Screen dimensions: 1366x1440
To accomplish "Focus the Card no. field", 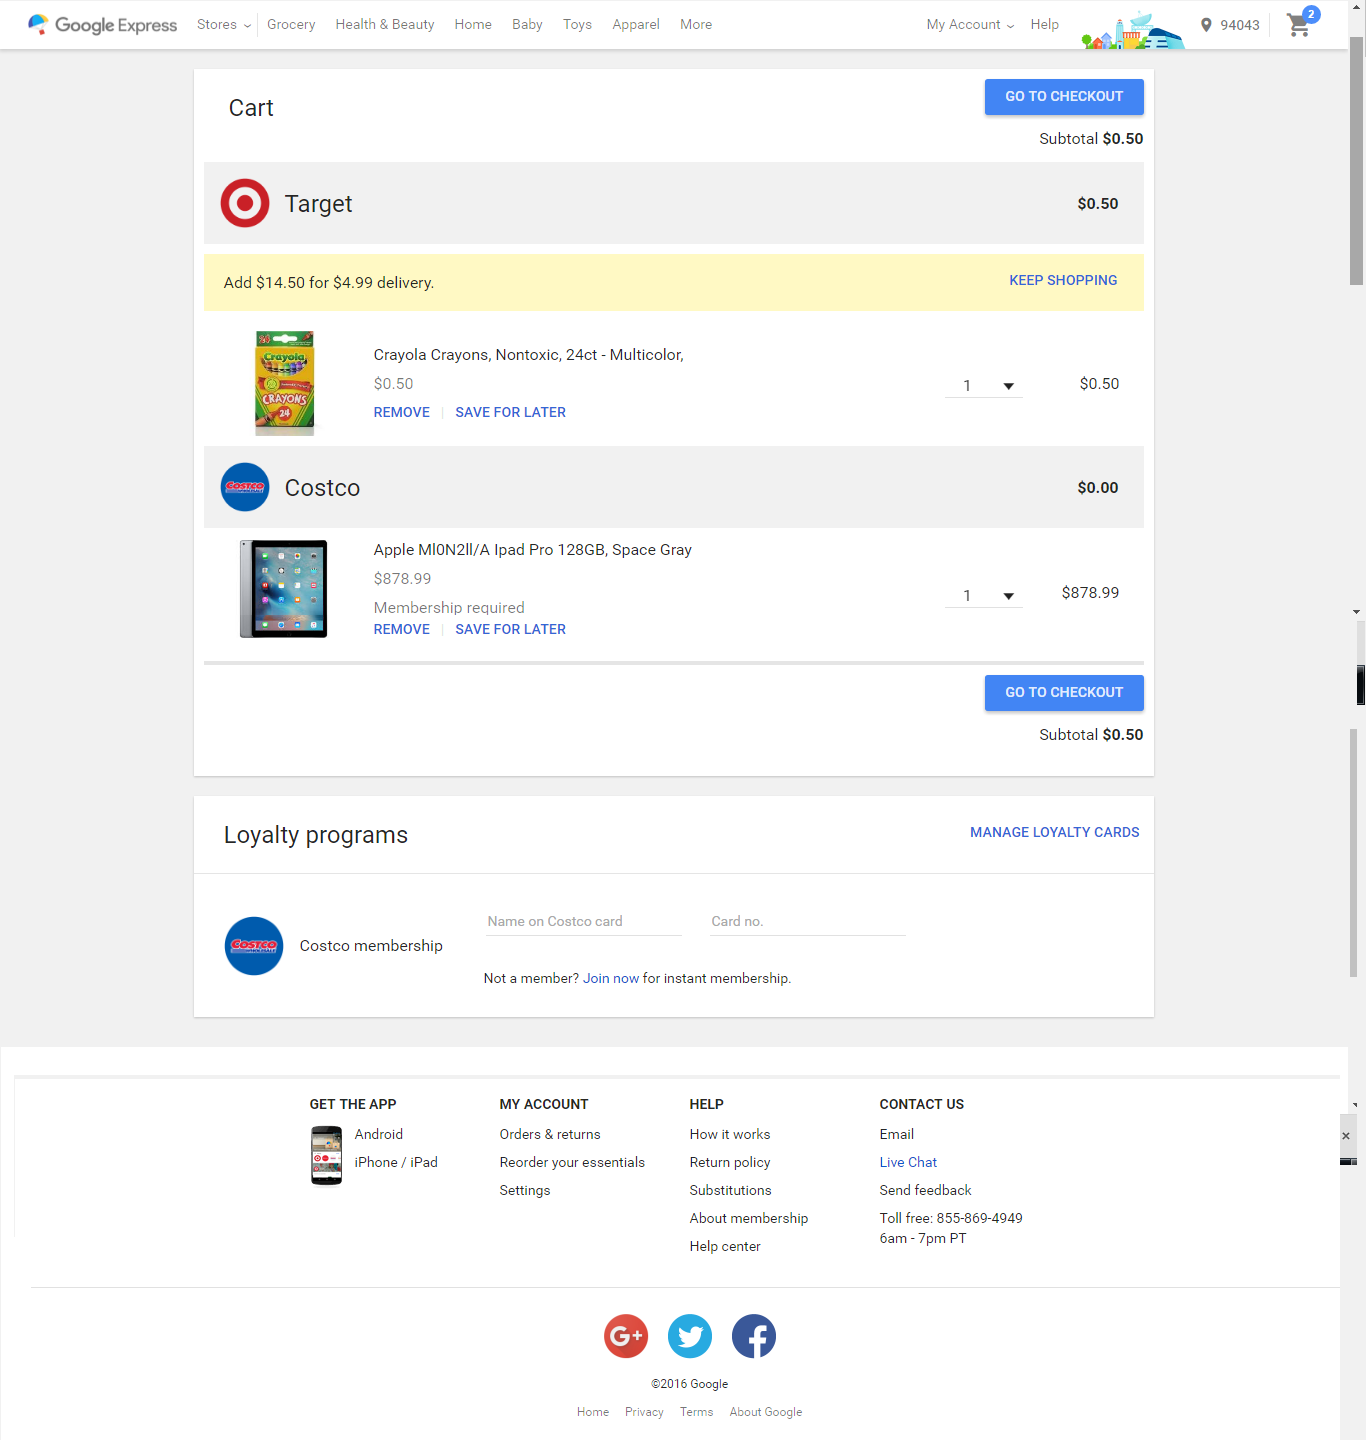I will coord(808,922).
